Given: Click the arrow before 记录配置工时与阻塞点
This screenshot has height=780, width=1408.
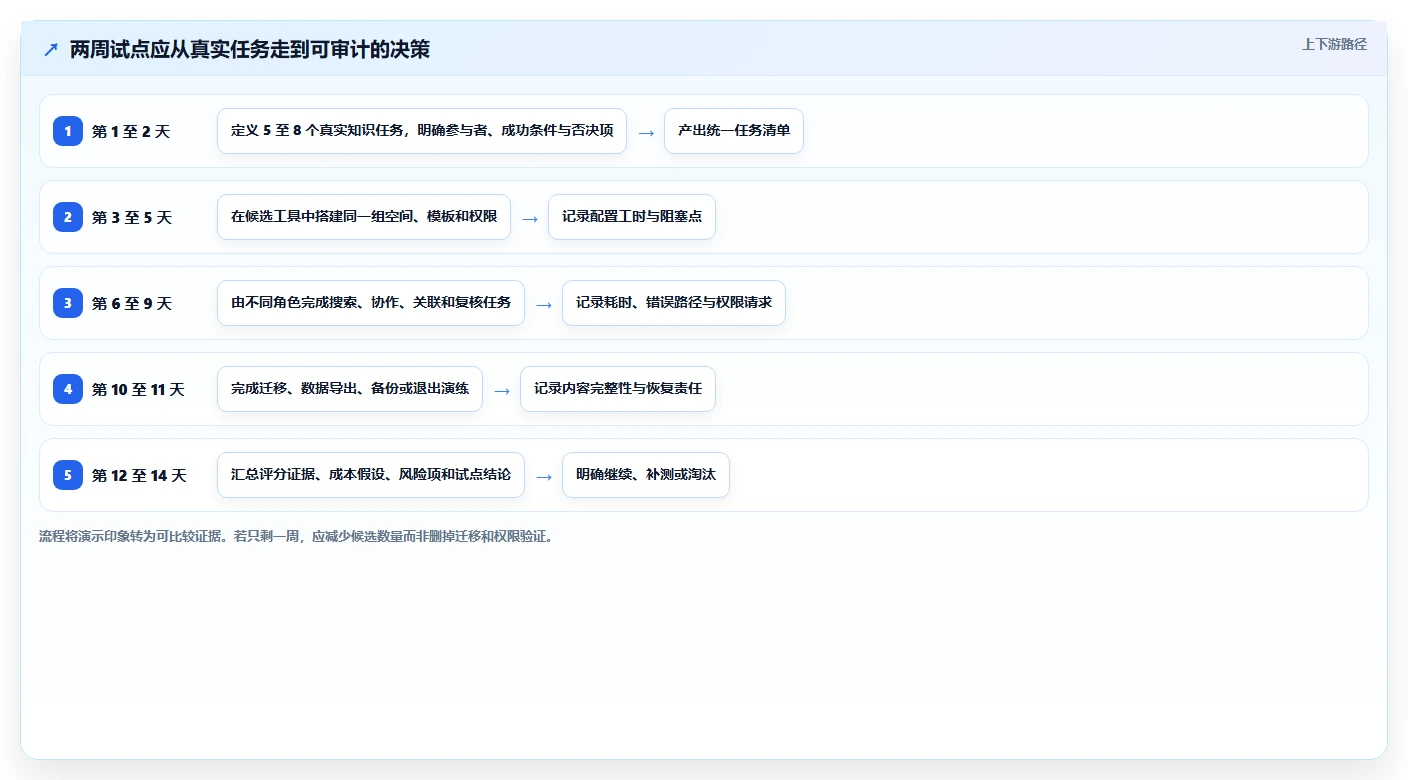Looking at the screenshot, I should pos(530,218).
